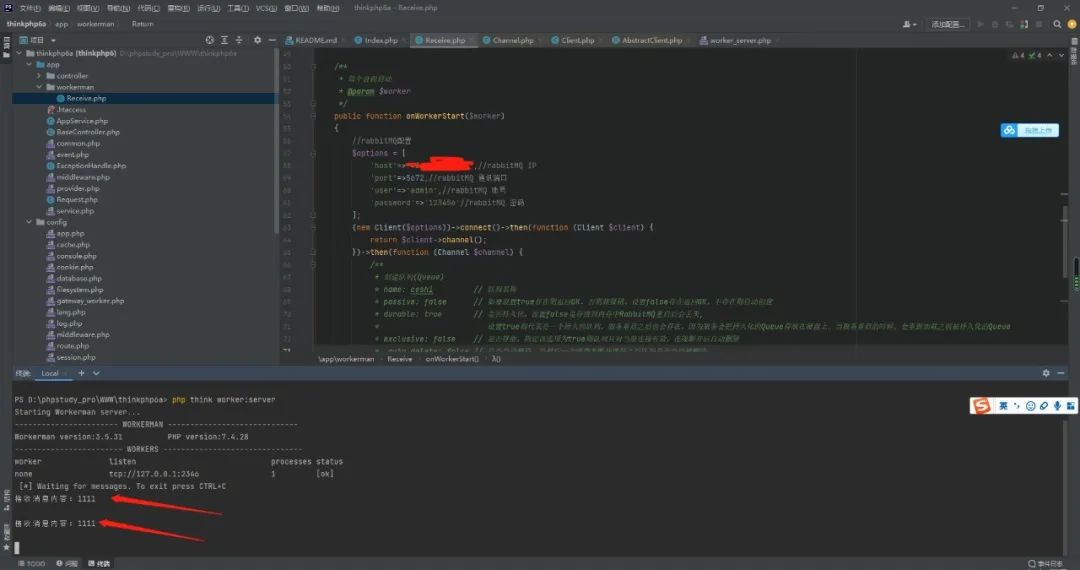This screenshot has width=1080, height=570.
Task: Click the Terminal tool window button at bottom
Action: [99, 564]
